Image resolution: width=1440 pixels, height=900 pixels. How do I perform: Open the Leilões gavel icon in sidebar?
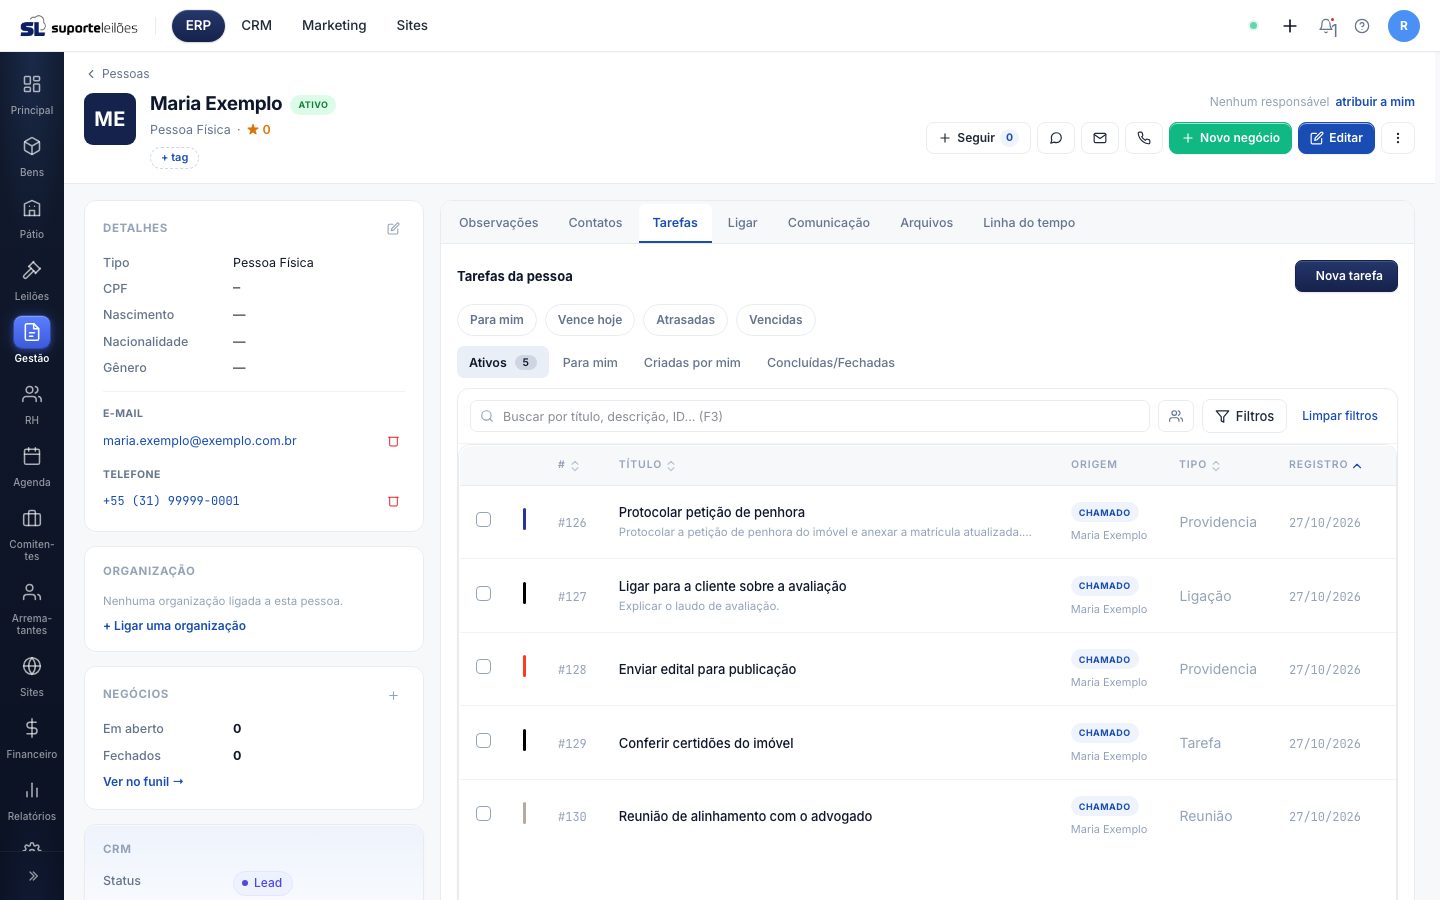32,270
